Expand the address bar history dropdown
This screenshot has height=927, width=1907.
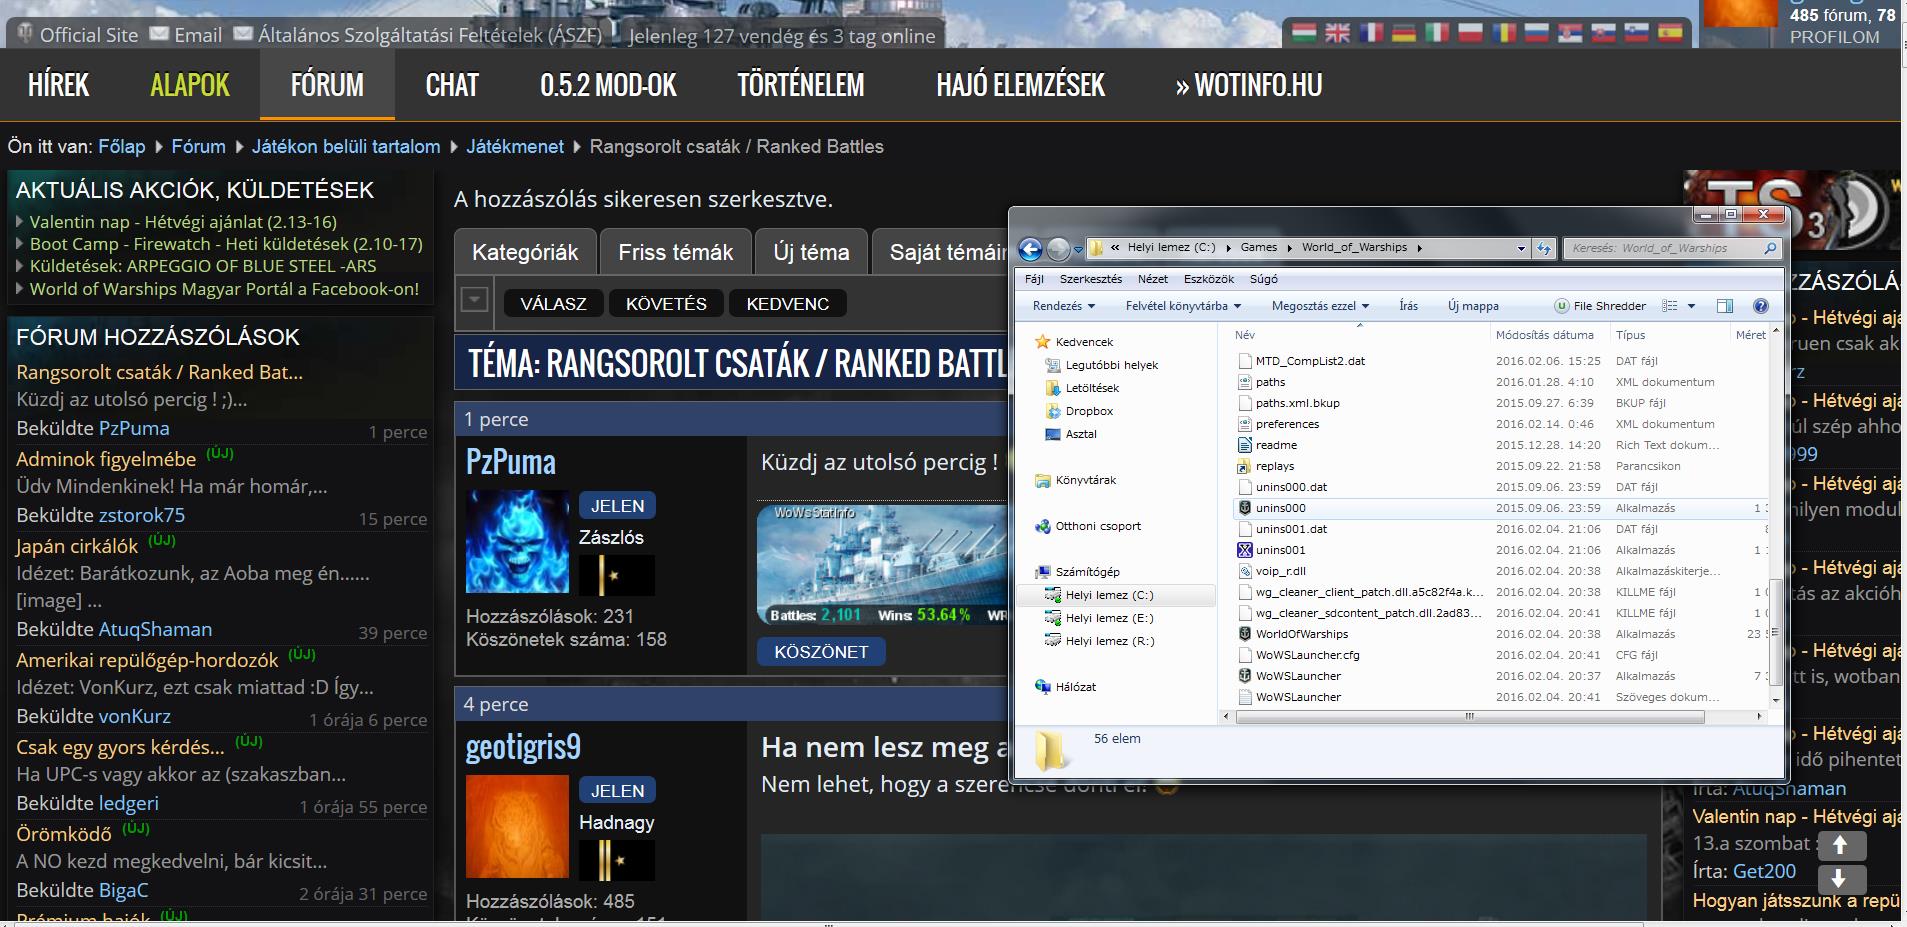(1521, 248)
